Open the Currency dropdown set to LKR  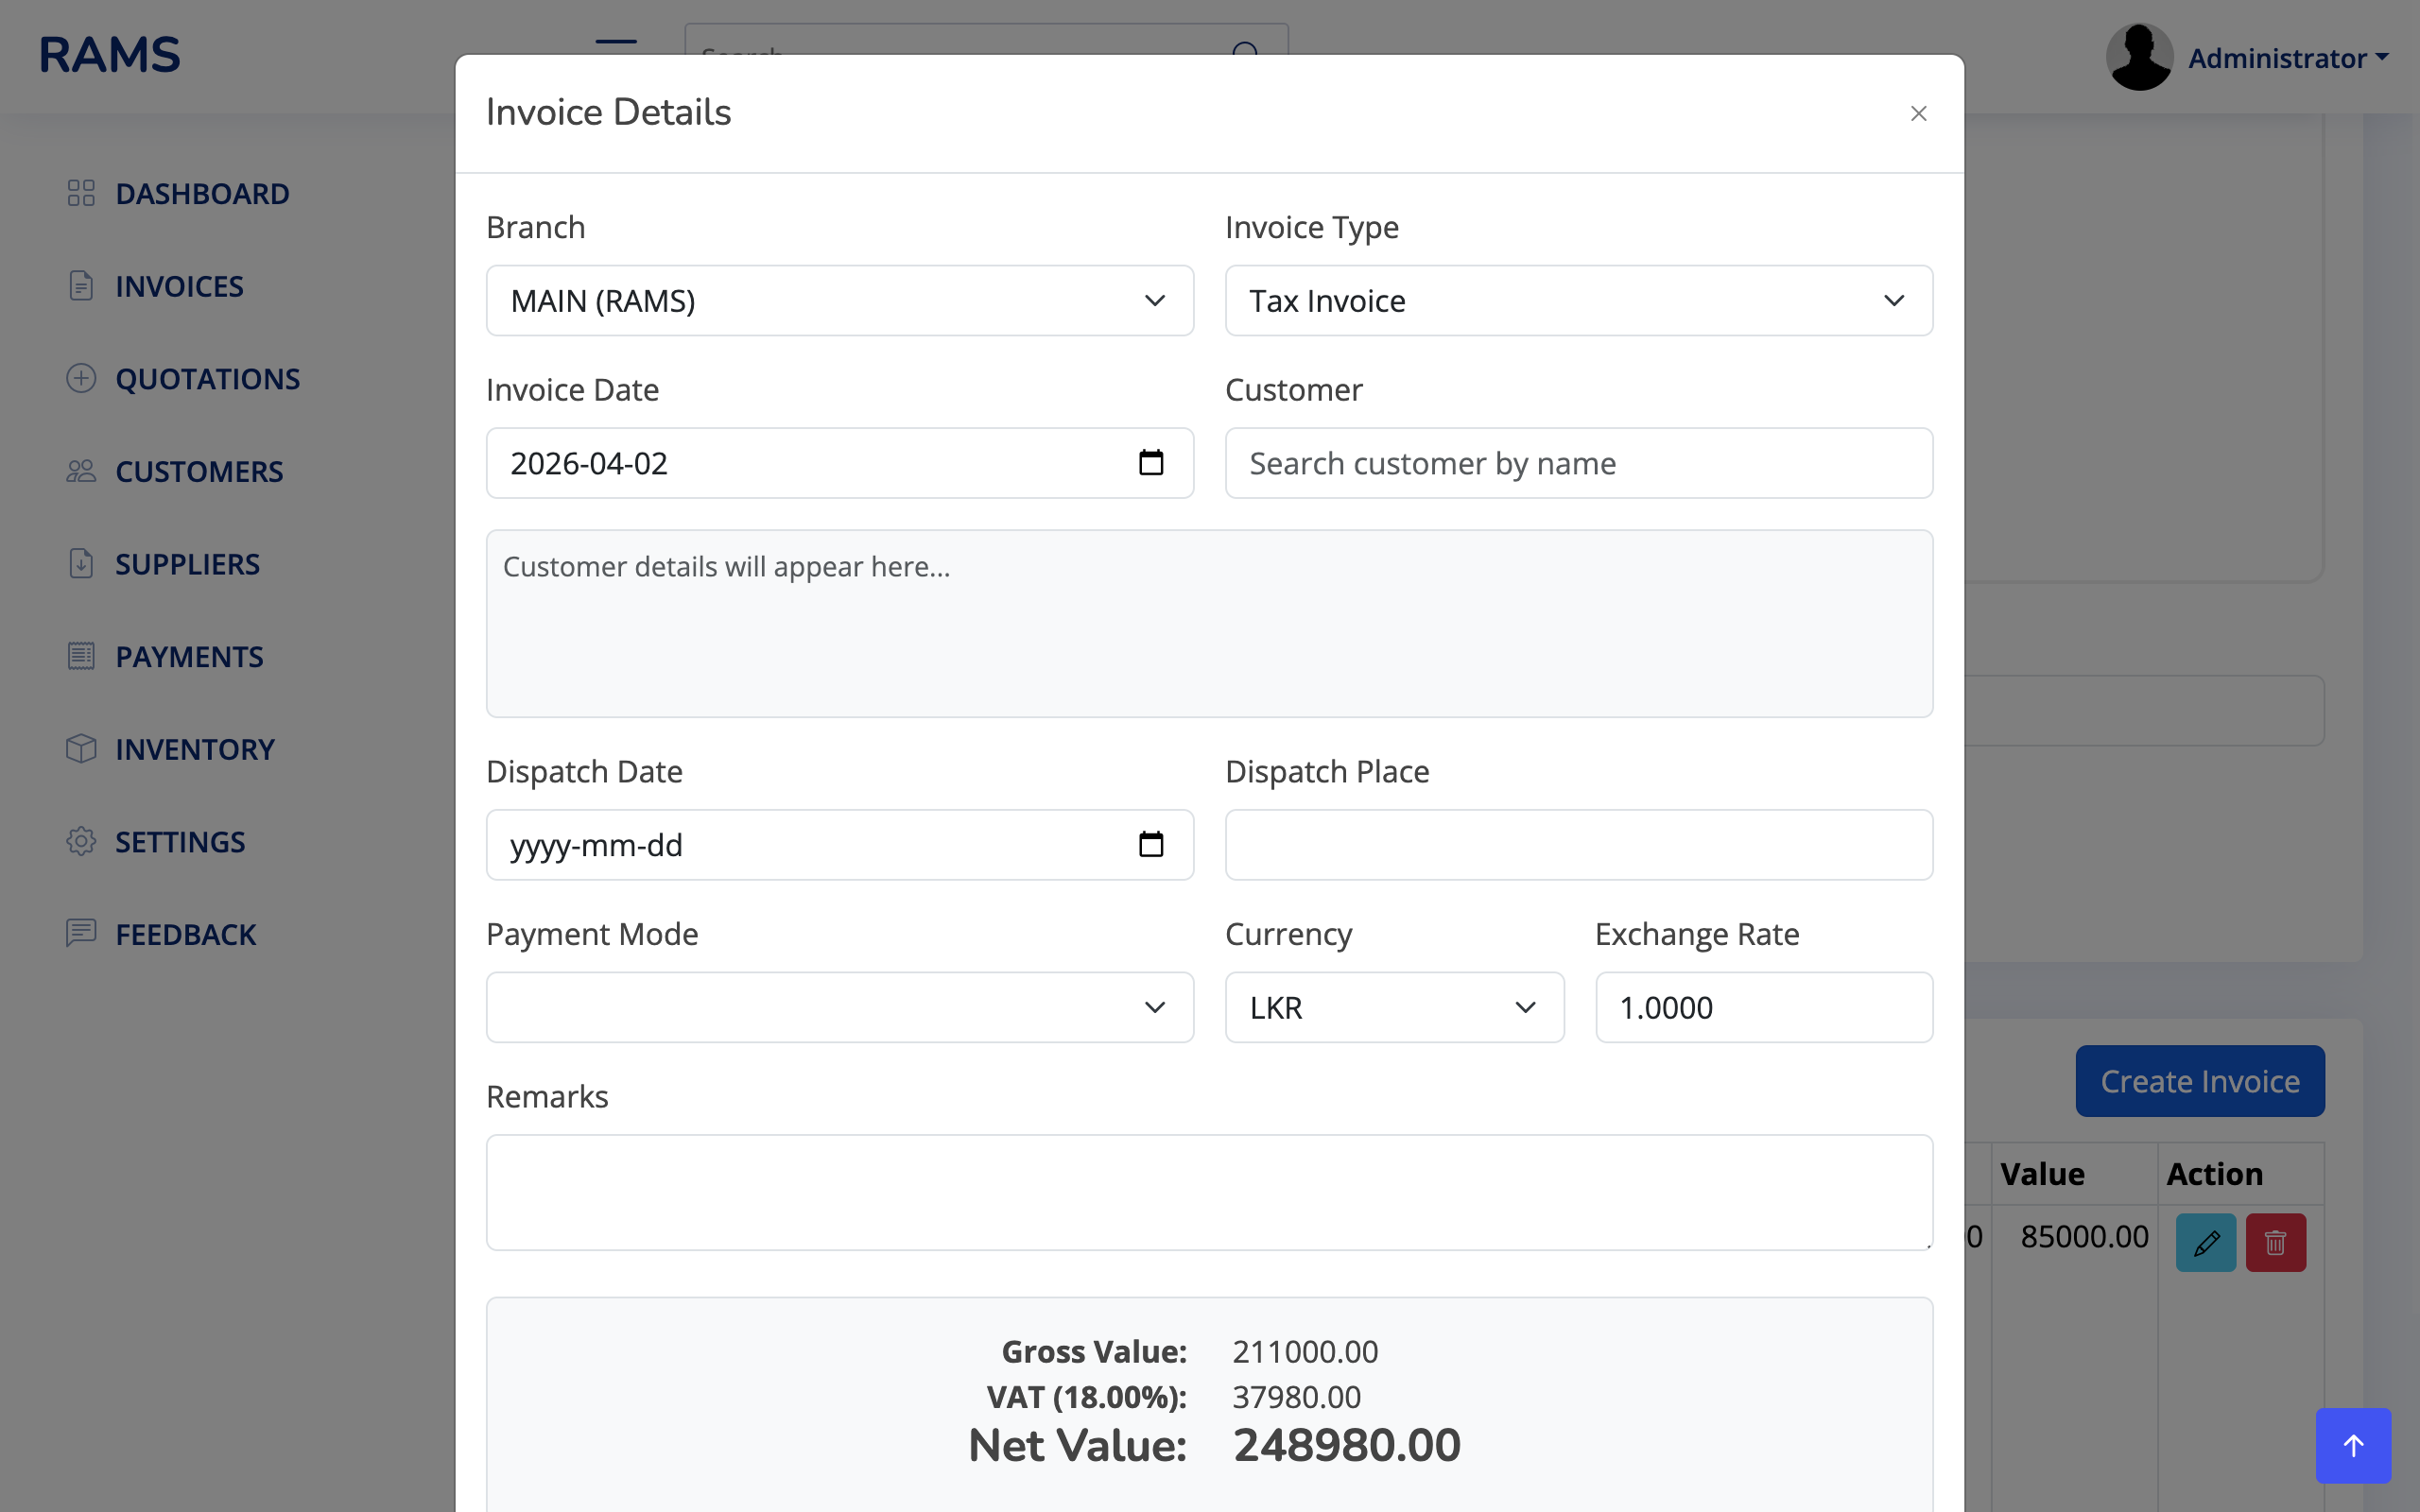pos(1394,1007)
